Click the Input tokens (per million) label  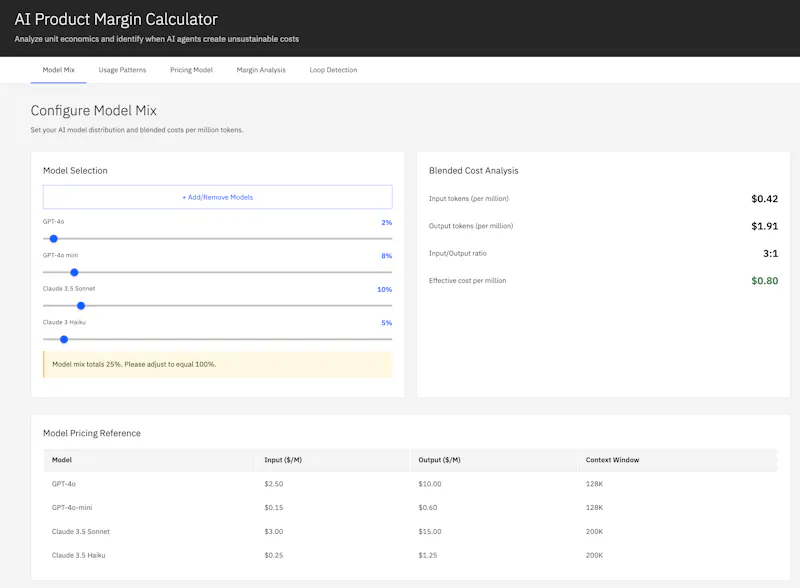click(x=468, y=199)
